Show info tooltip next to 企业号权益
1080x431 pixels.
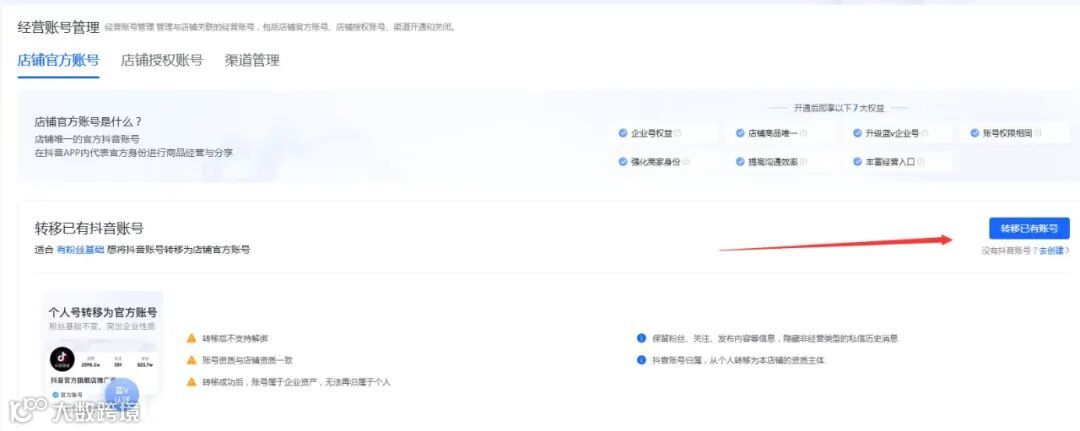(x=678, y=134)
